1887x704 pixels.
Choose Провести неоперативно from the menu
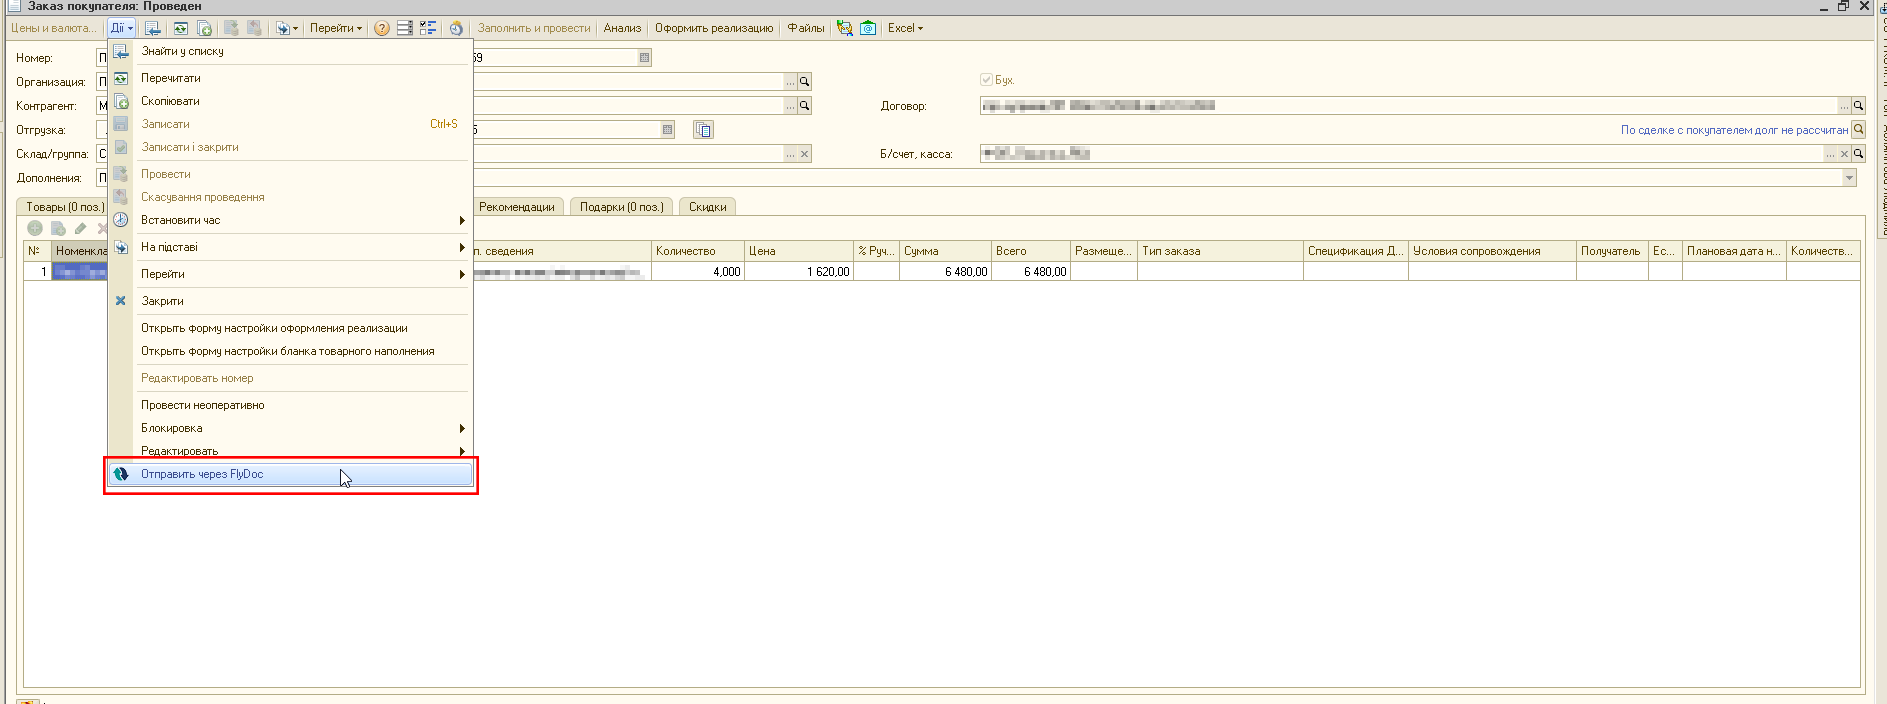pyautogui.click(x=203, y=405)
